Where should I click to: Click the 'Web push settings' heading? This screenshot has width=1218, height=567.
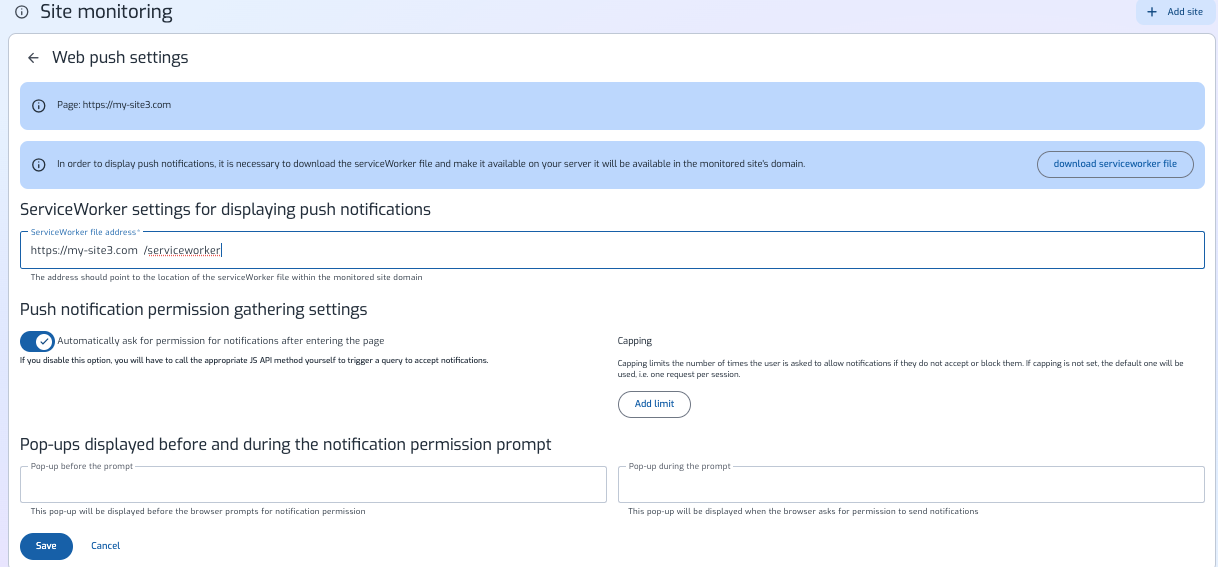tap(120, 58)
